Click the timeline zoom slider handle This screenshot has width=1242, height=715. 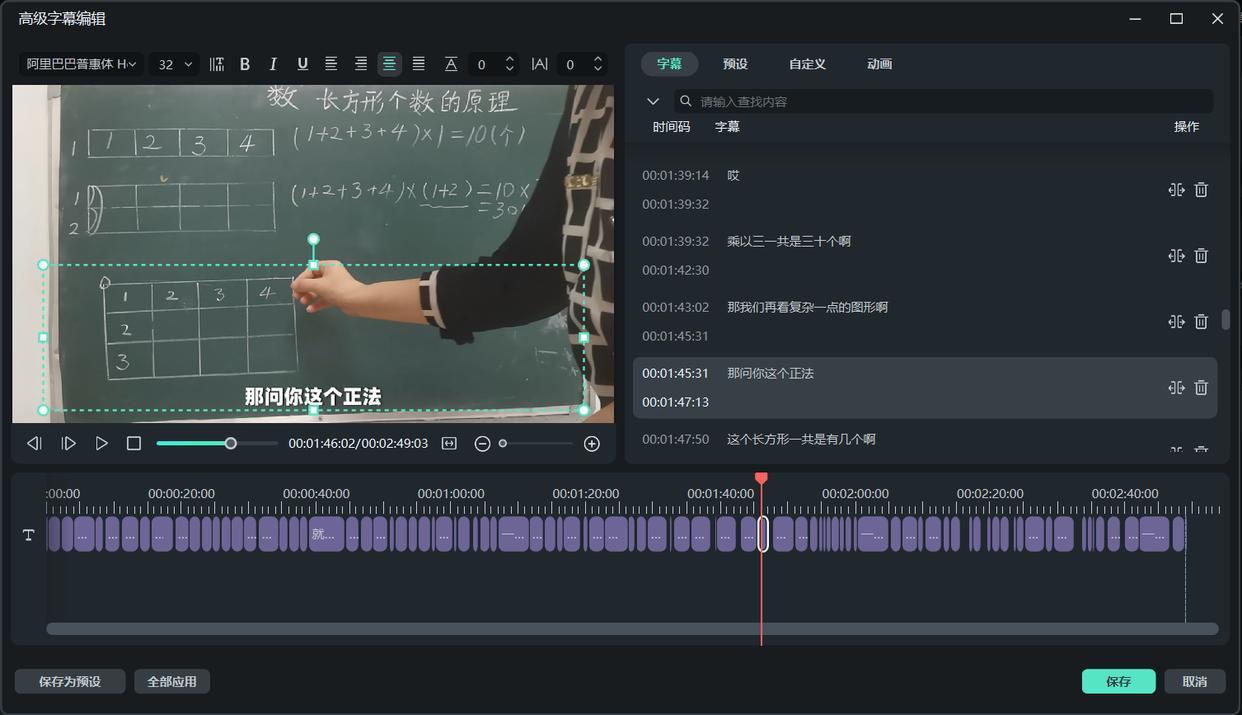[503, 443]
